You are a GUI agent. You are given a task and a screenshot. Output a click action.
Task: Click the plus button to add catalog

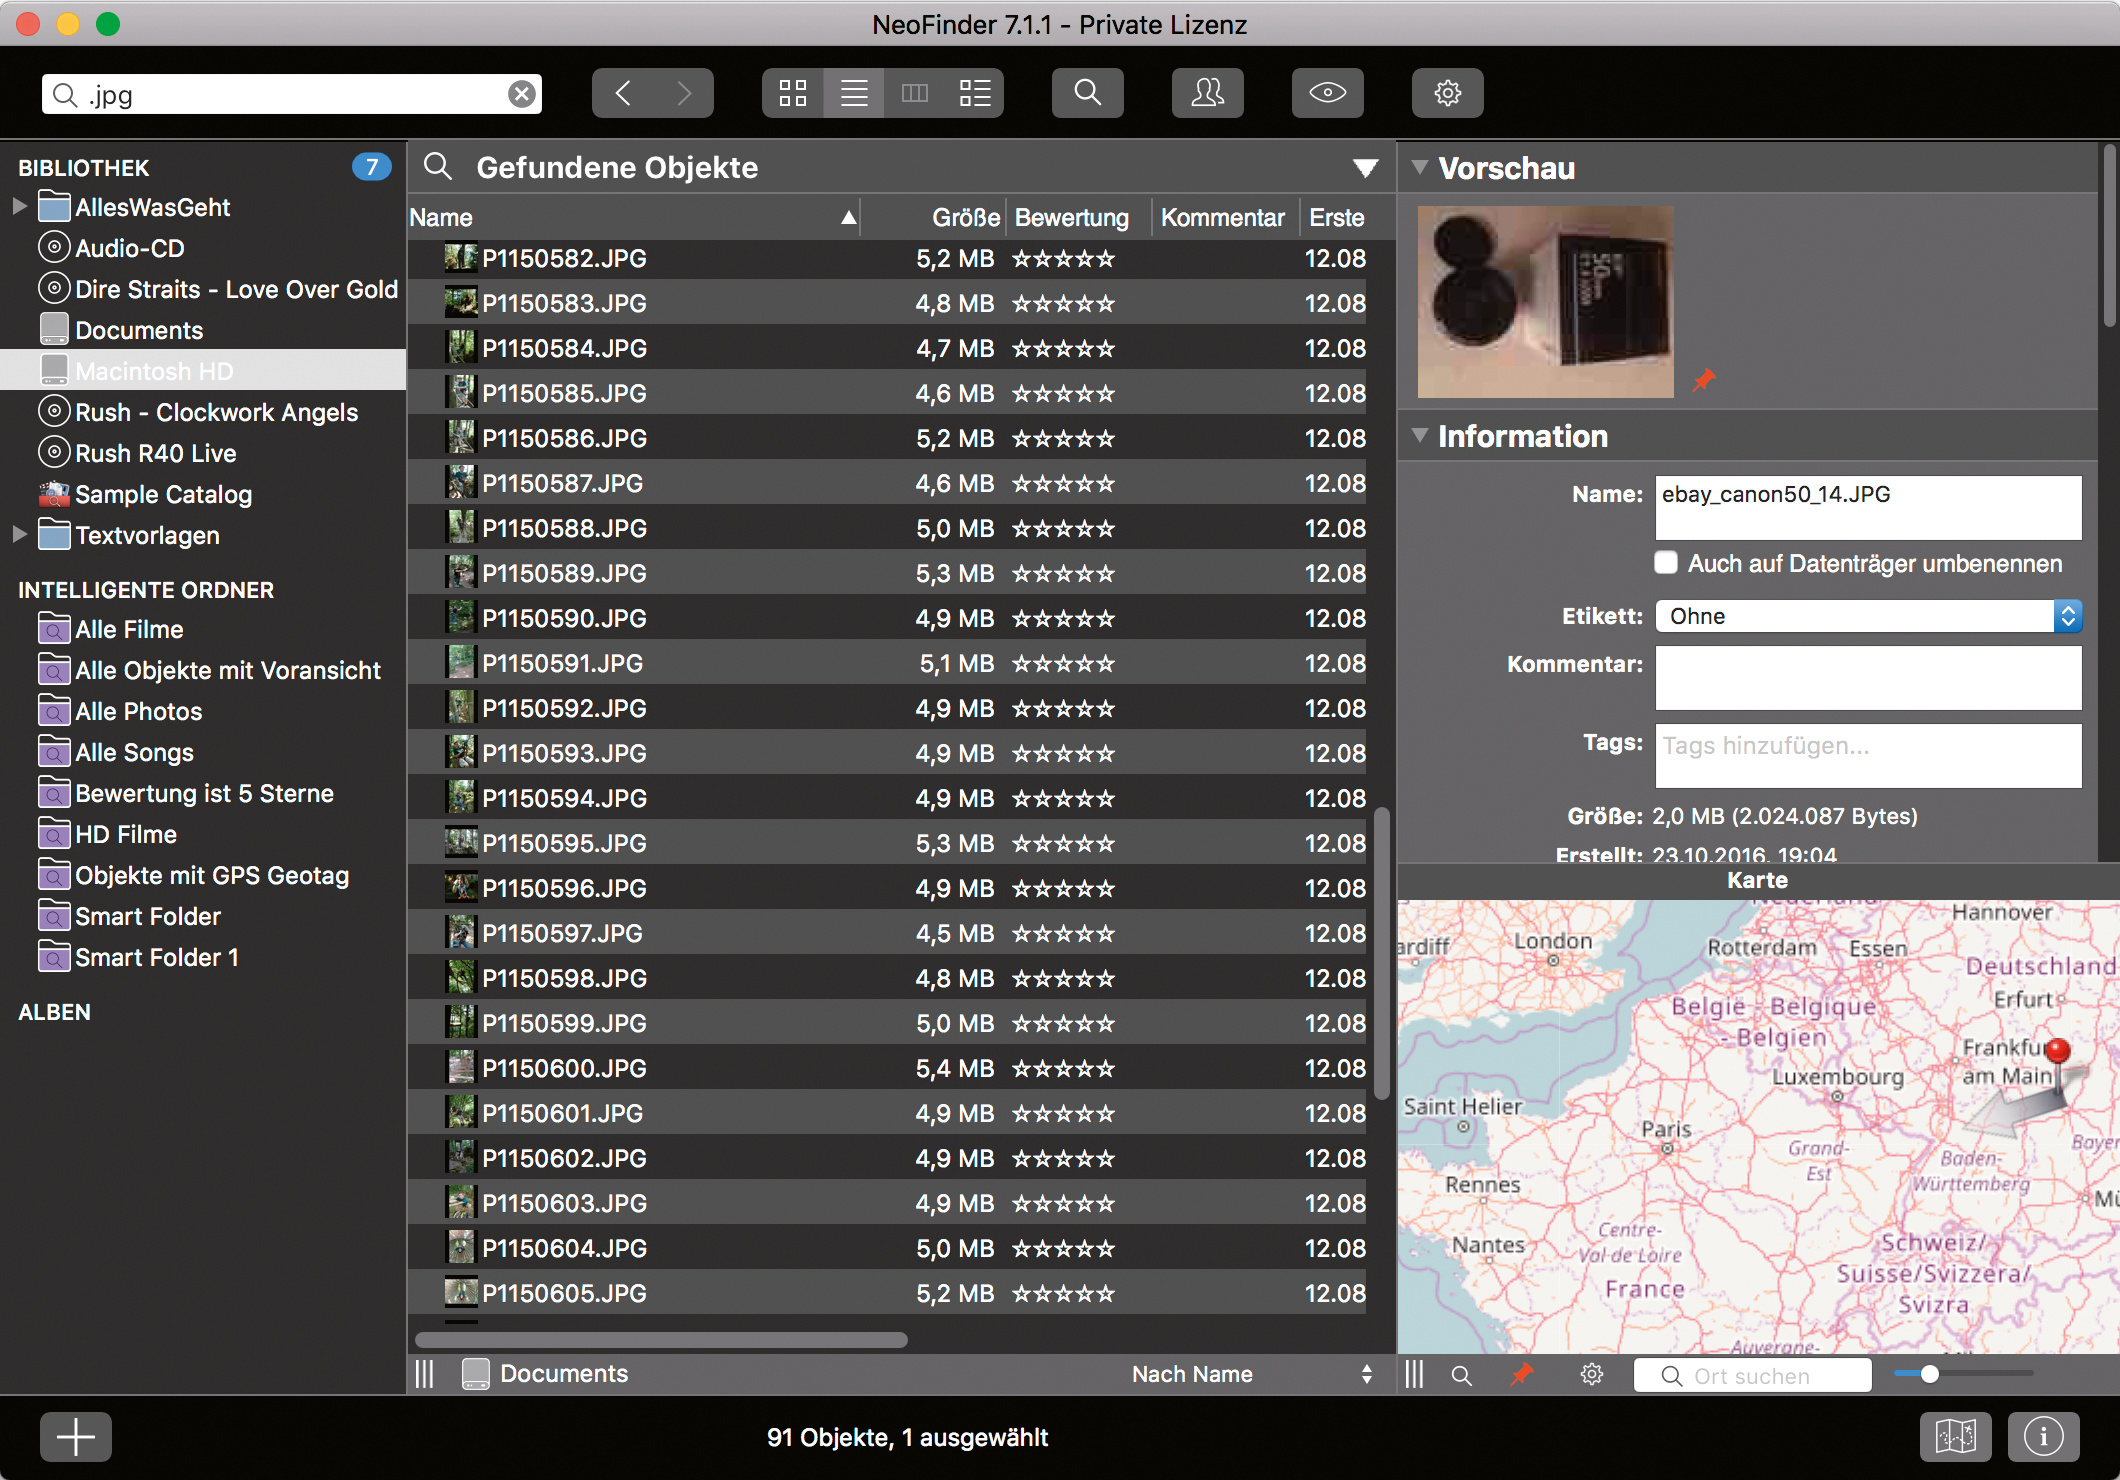75,1437
